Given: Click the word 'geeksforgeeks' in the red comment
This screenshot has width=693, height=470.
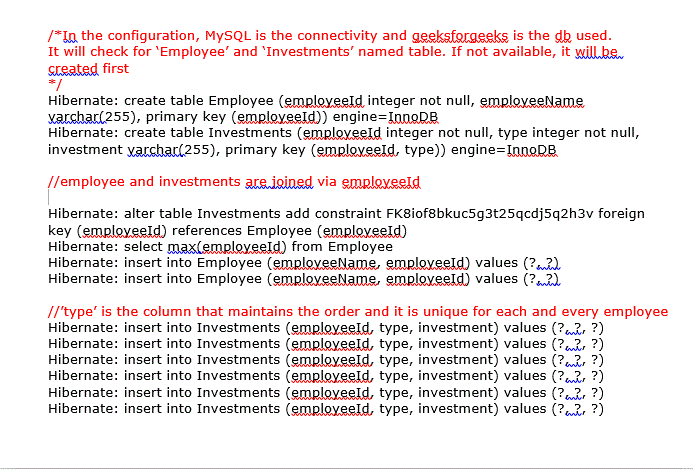Looking at the screenshot, I should pos(460,36).
